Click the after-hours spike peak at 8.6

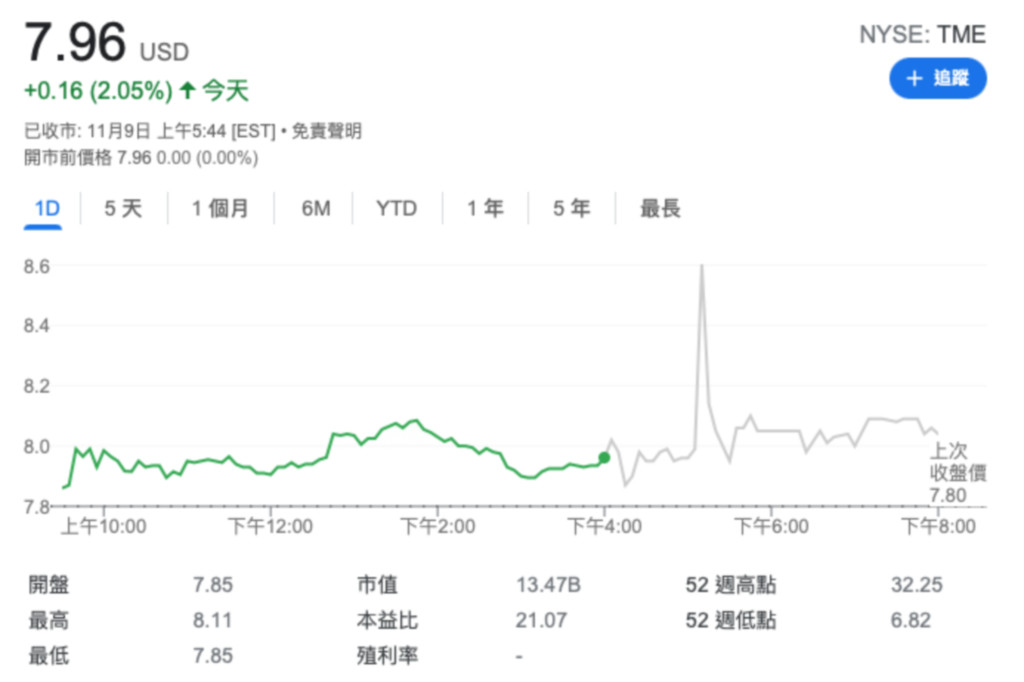pos(701,266)
